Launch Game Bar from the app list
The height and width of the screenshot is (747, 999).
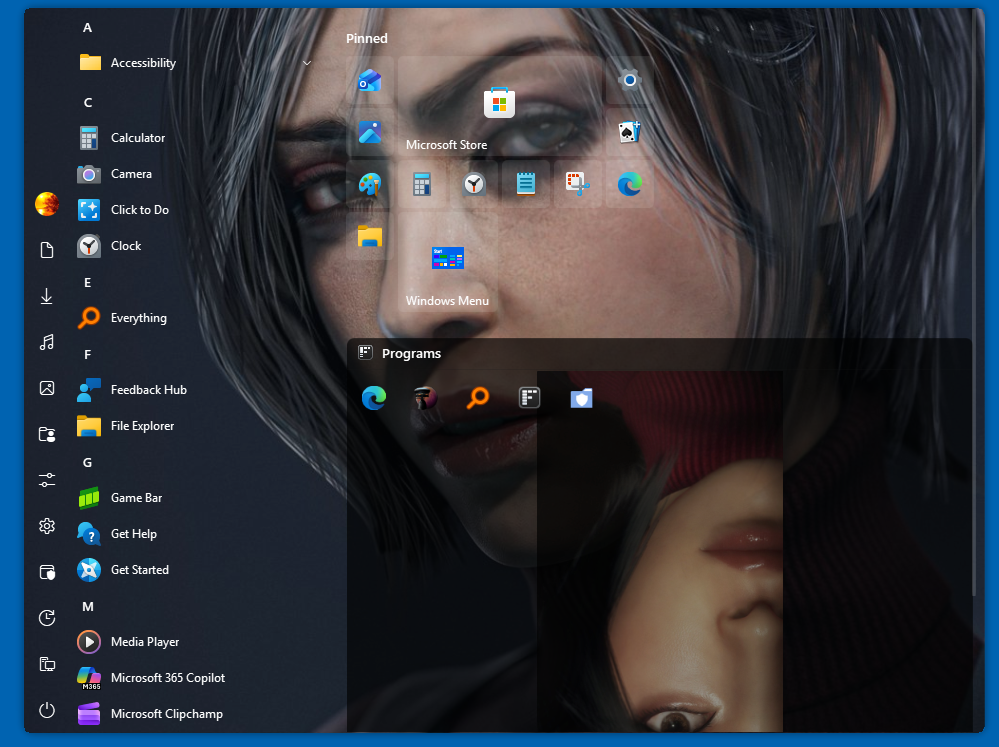(x=195, y=498)
